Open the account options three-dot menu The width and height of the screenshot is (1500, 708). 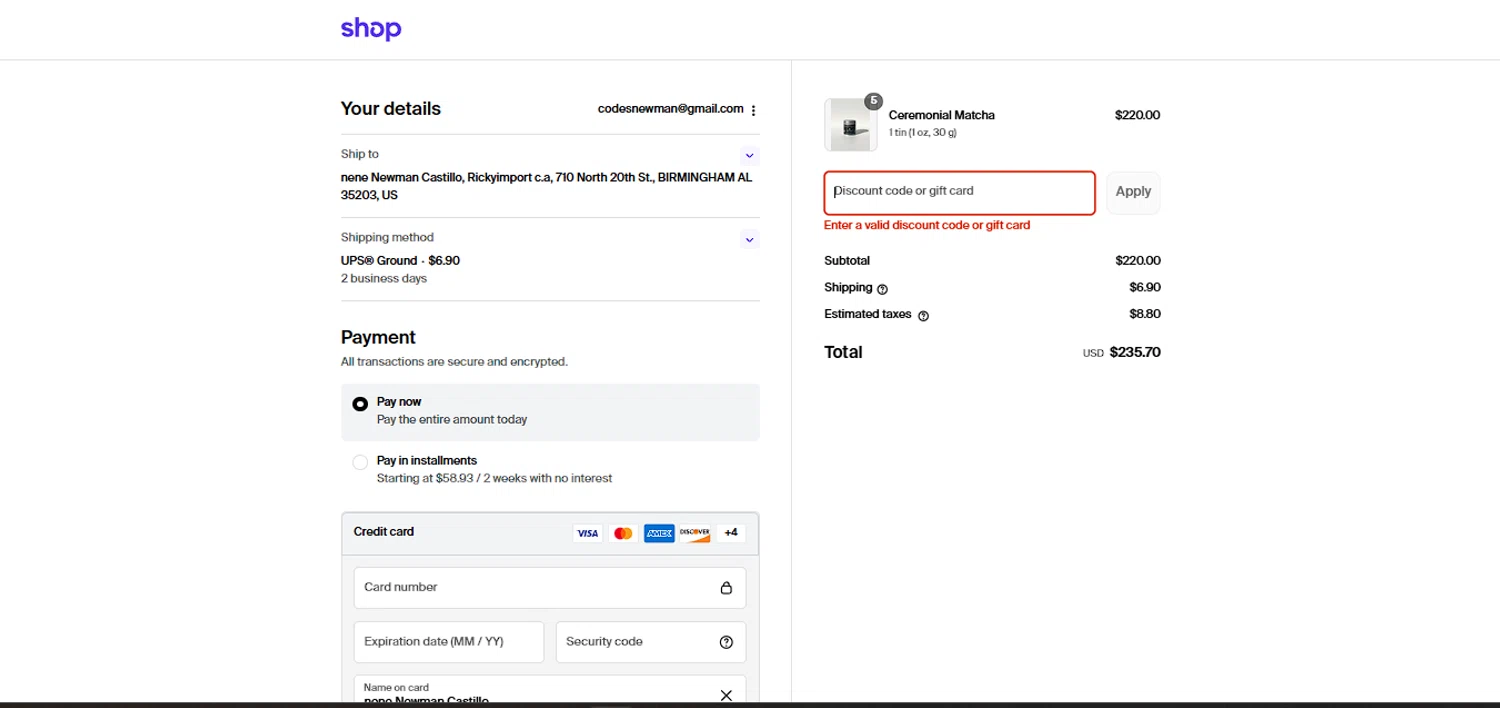[753, 110]
